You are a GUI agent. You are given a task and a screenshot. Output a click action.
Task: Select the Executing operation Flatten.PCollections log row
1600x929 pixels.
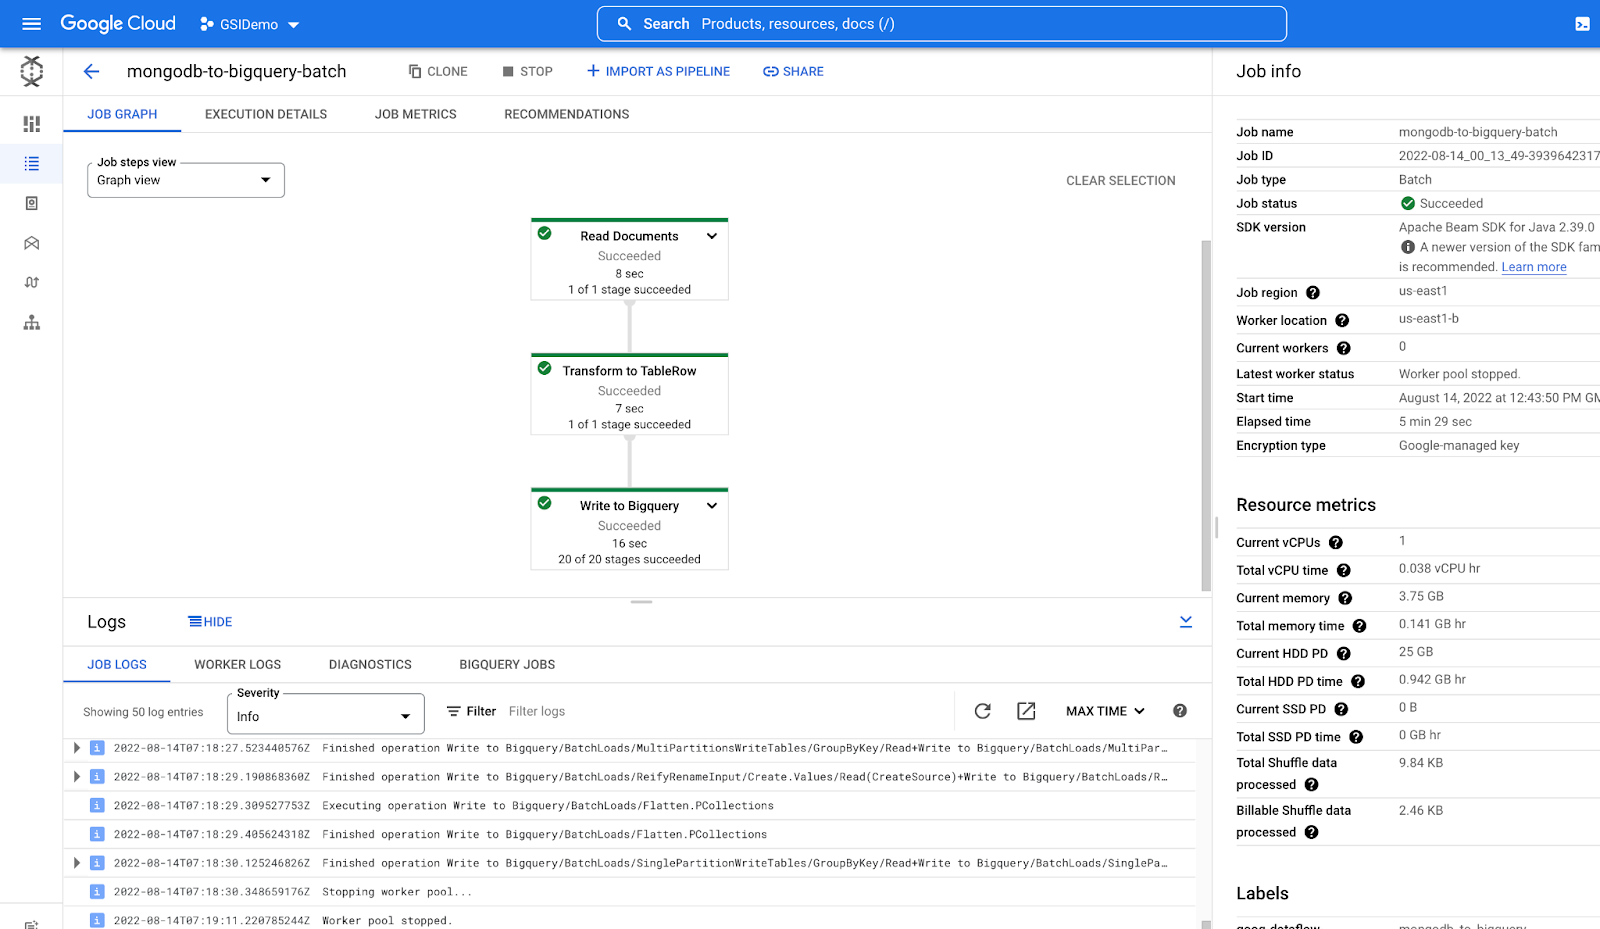[x=630, y=806]
